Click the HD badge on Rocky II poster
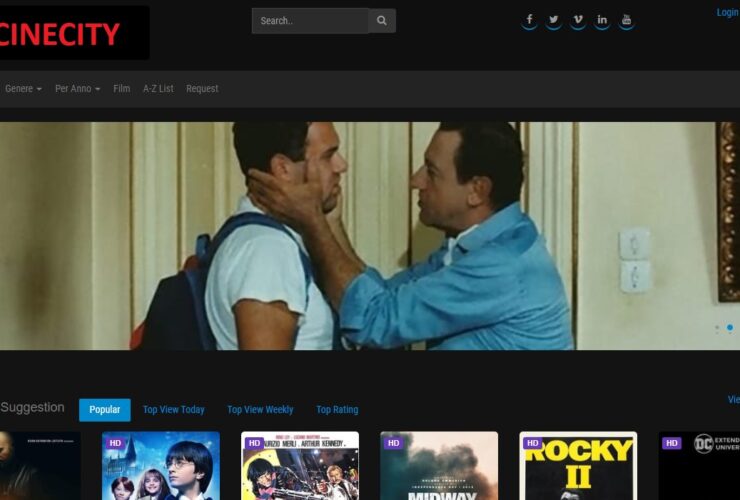This screenshot has width=740, height=500. [x=532, y=443]
